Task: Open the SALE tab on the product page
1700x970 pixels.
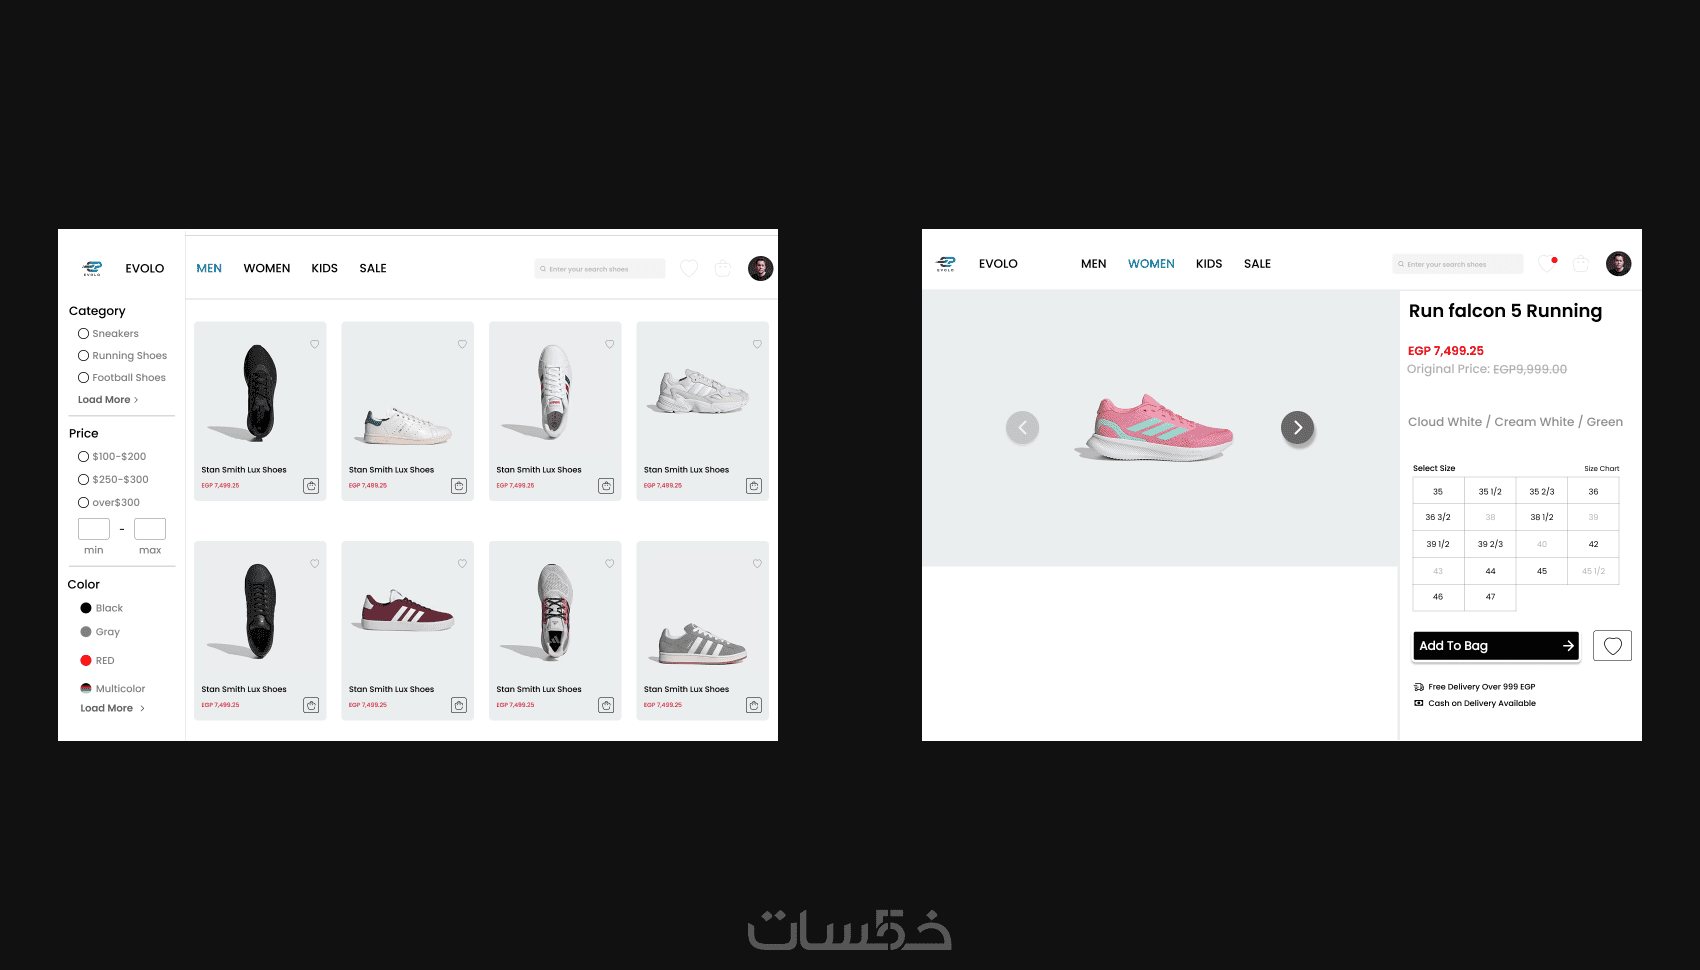Action: tap(1257, 264)
